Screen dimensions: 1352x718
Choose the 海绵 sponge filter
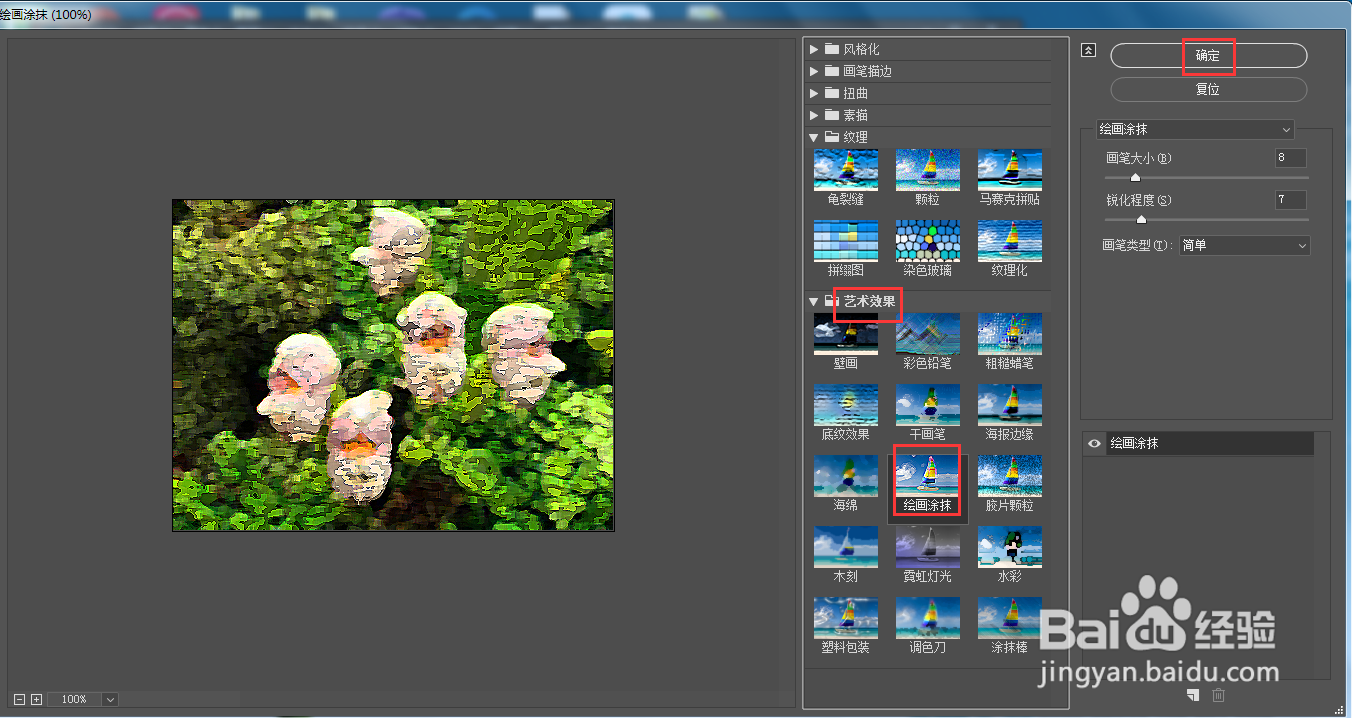(846, 476)
